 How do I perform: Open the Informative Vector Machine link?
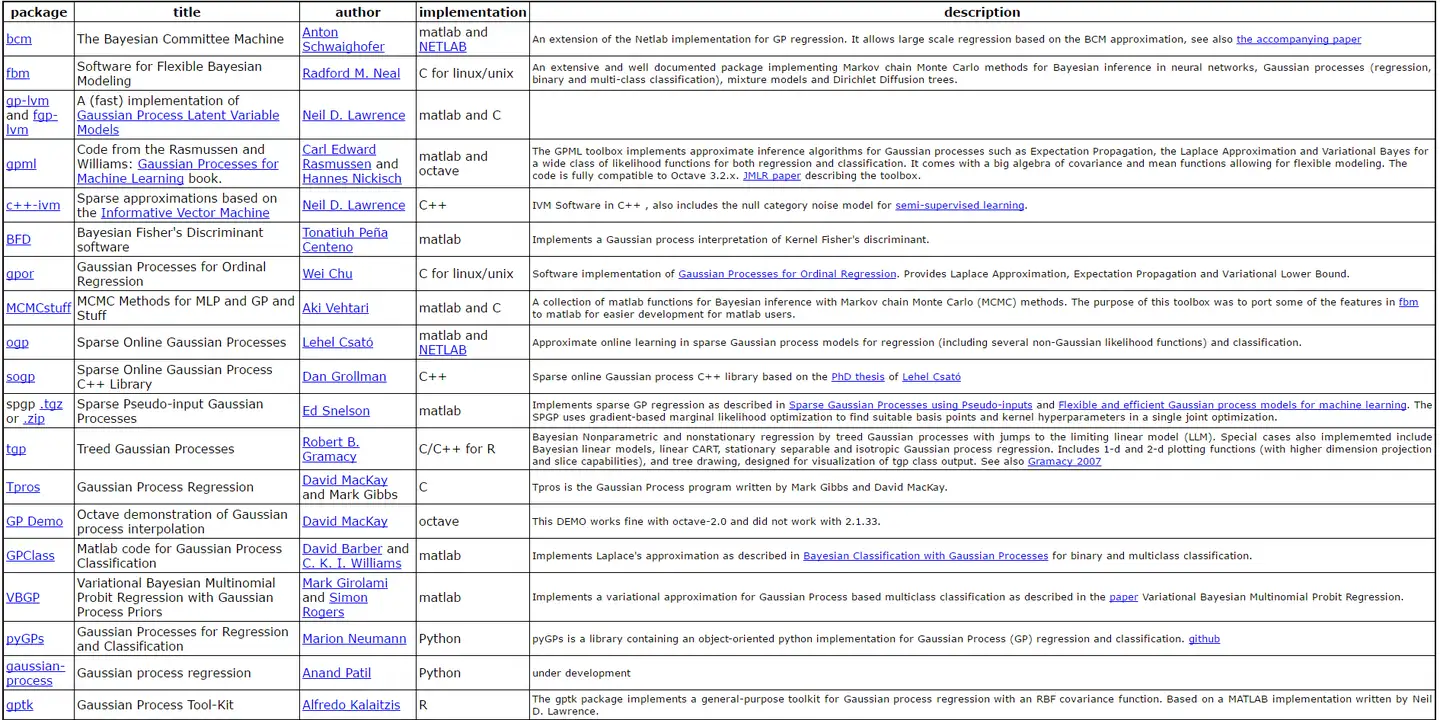coord(185,212)
